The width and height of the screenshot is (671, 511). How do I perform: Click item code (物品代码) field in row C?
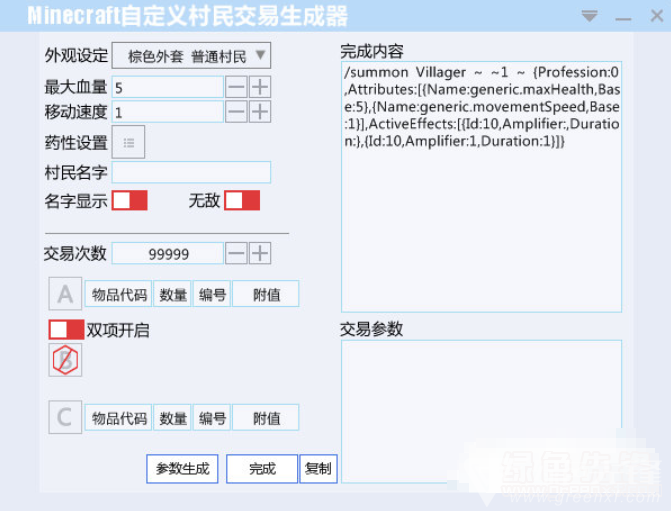[119, 417]
